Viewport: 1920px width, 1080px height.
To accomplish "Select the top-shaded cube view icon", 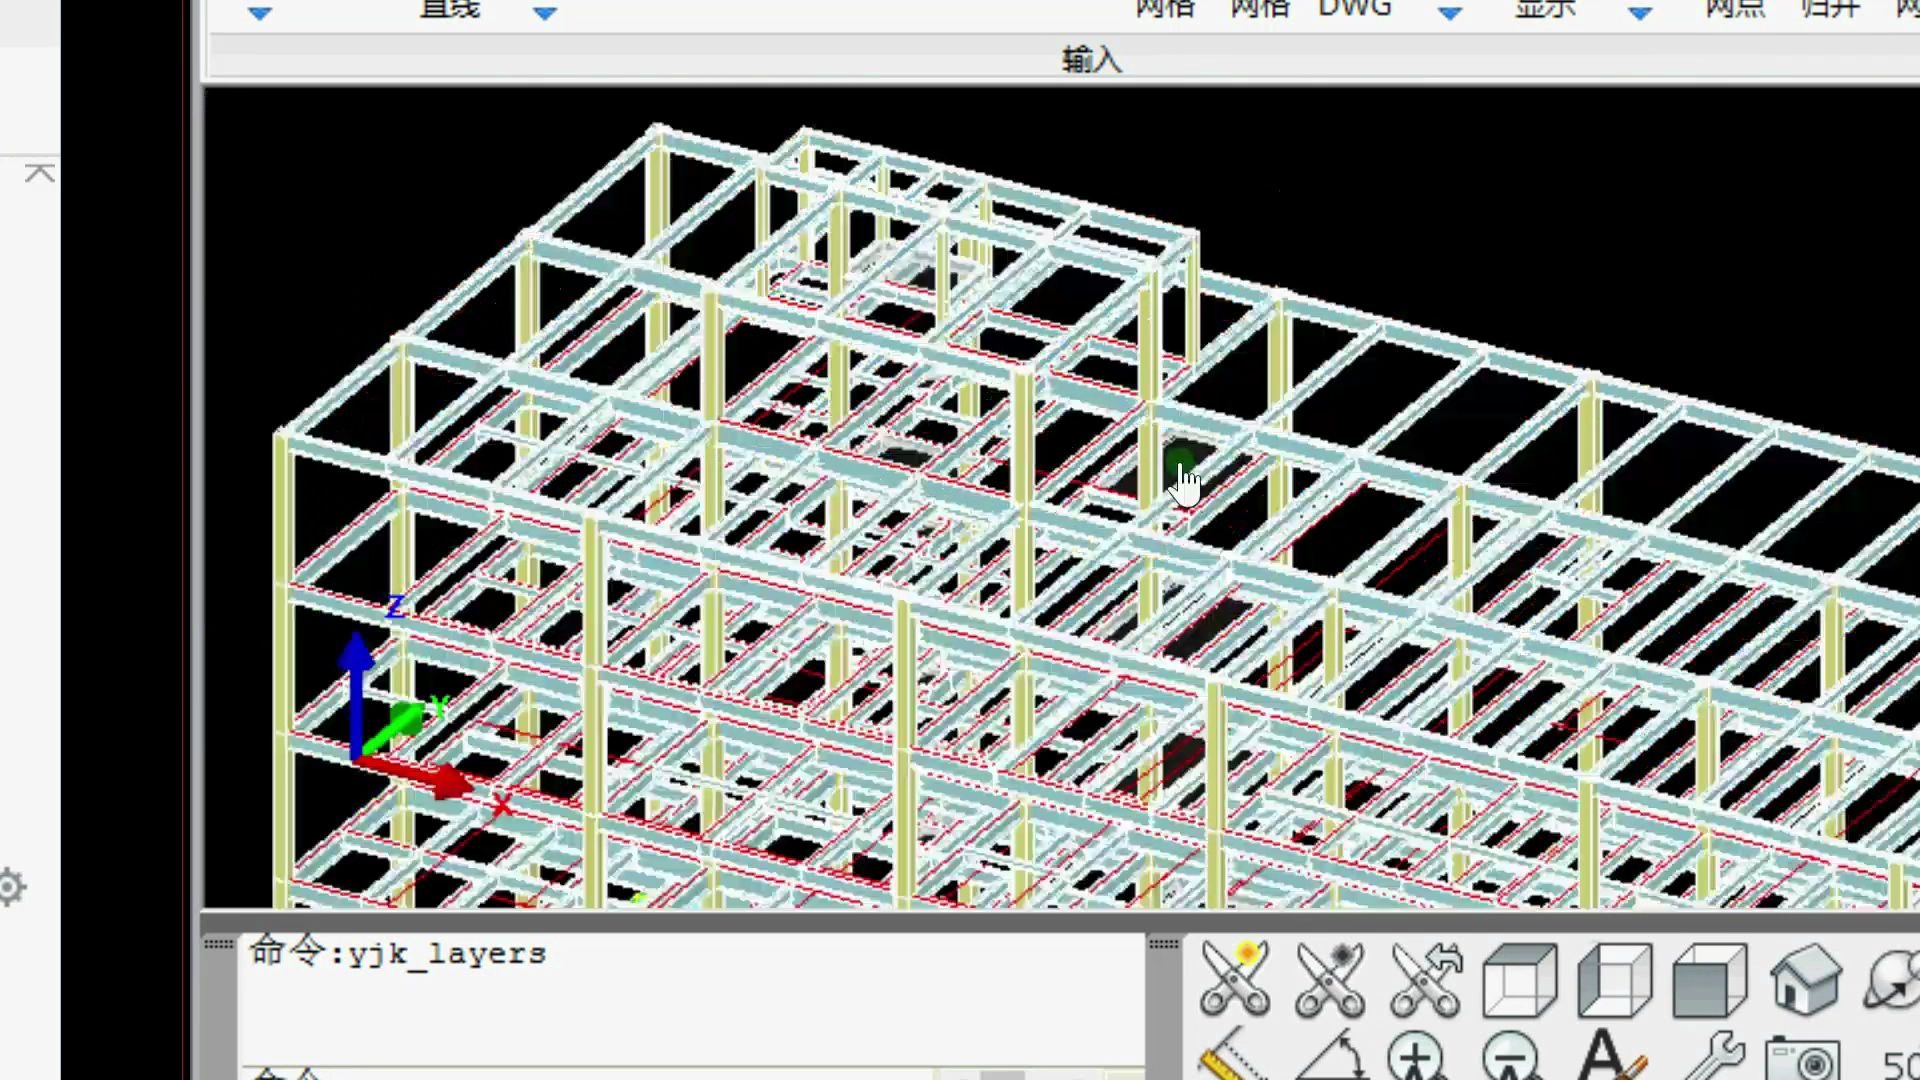I will point(1520,980).
